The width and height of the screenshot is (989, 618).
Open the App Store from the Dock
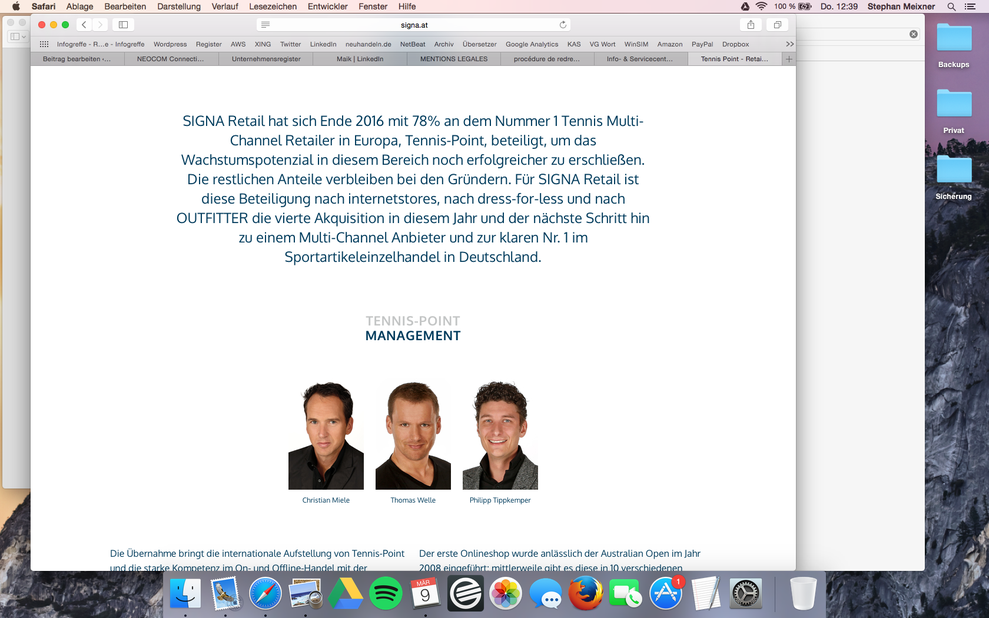[x=665, y=593]
